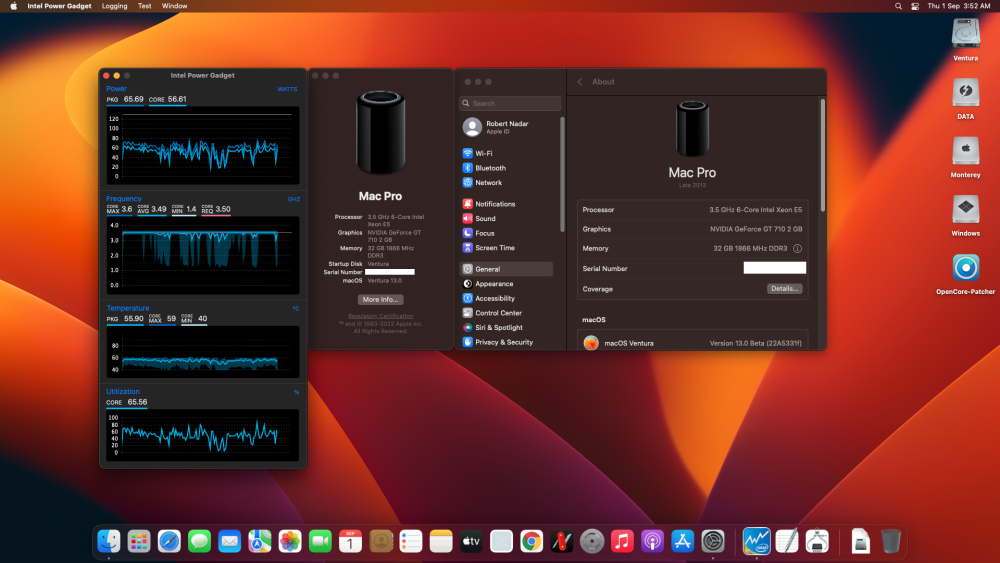Click the Power graph in Power Gadget
Image resolution: width=1000 pixels, height=563 pixels.
(203, 146)
